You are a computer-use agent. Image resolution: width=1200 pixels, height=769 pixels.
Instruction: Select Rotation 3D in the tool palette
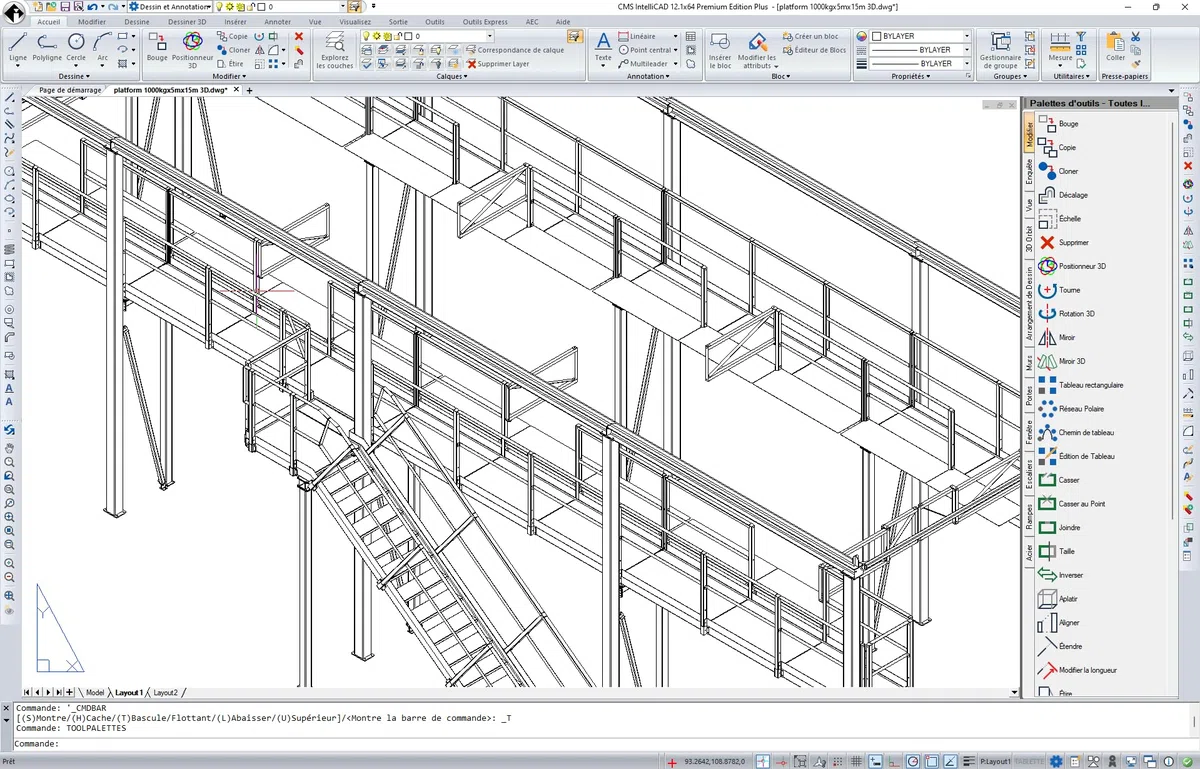(x=1067, y=313)
